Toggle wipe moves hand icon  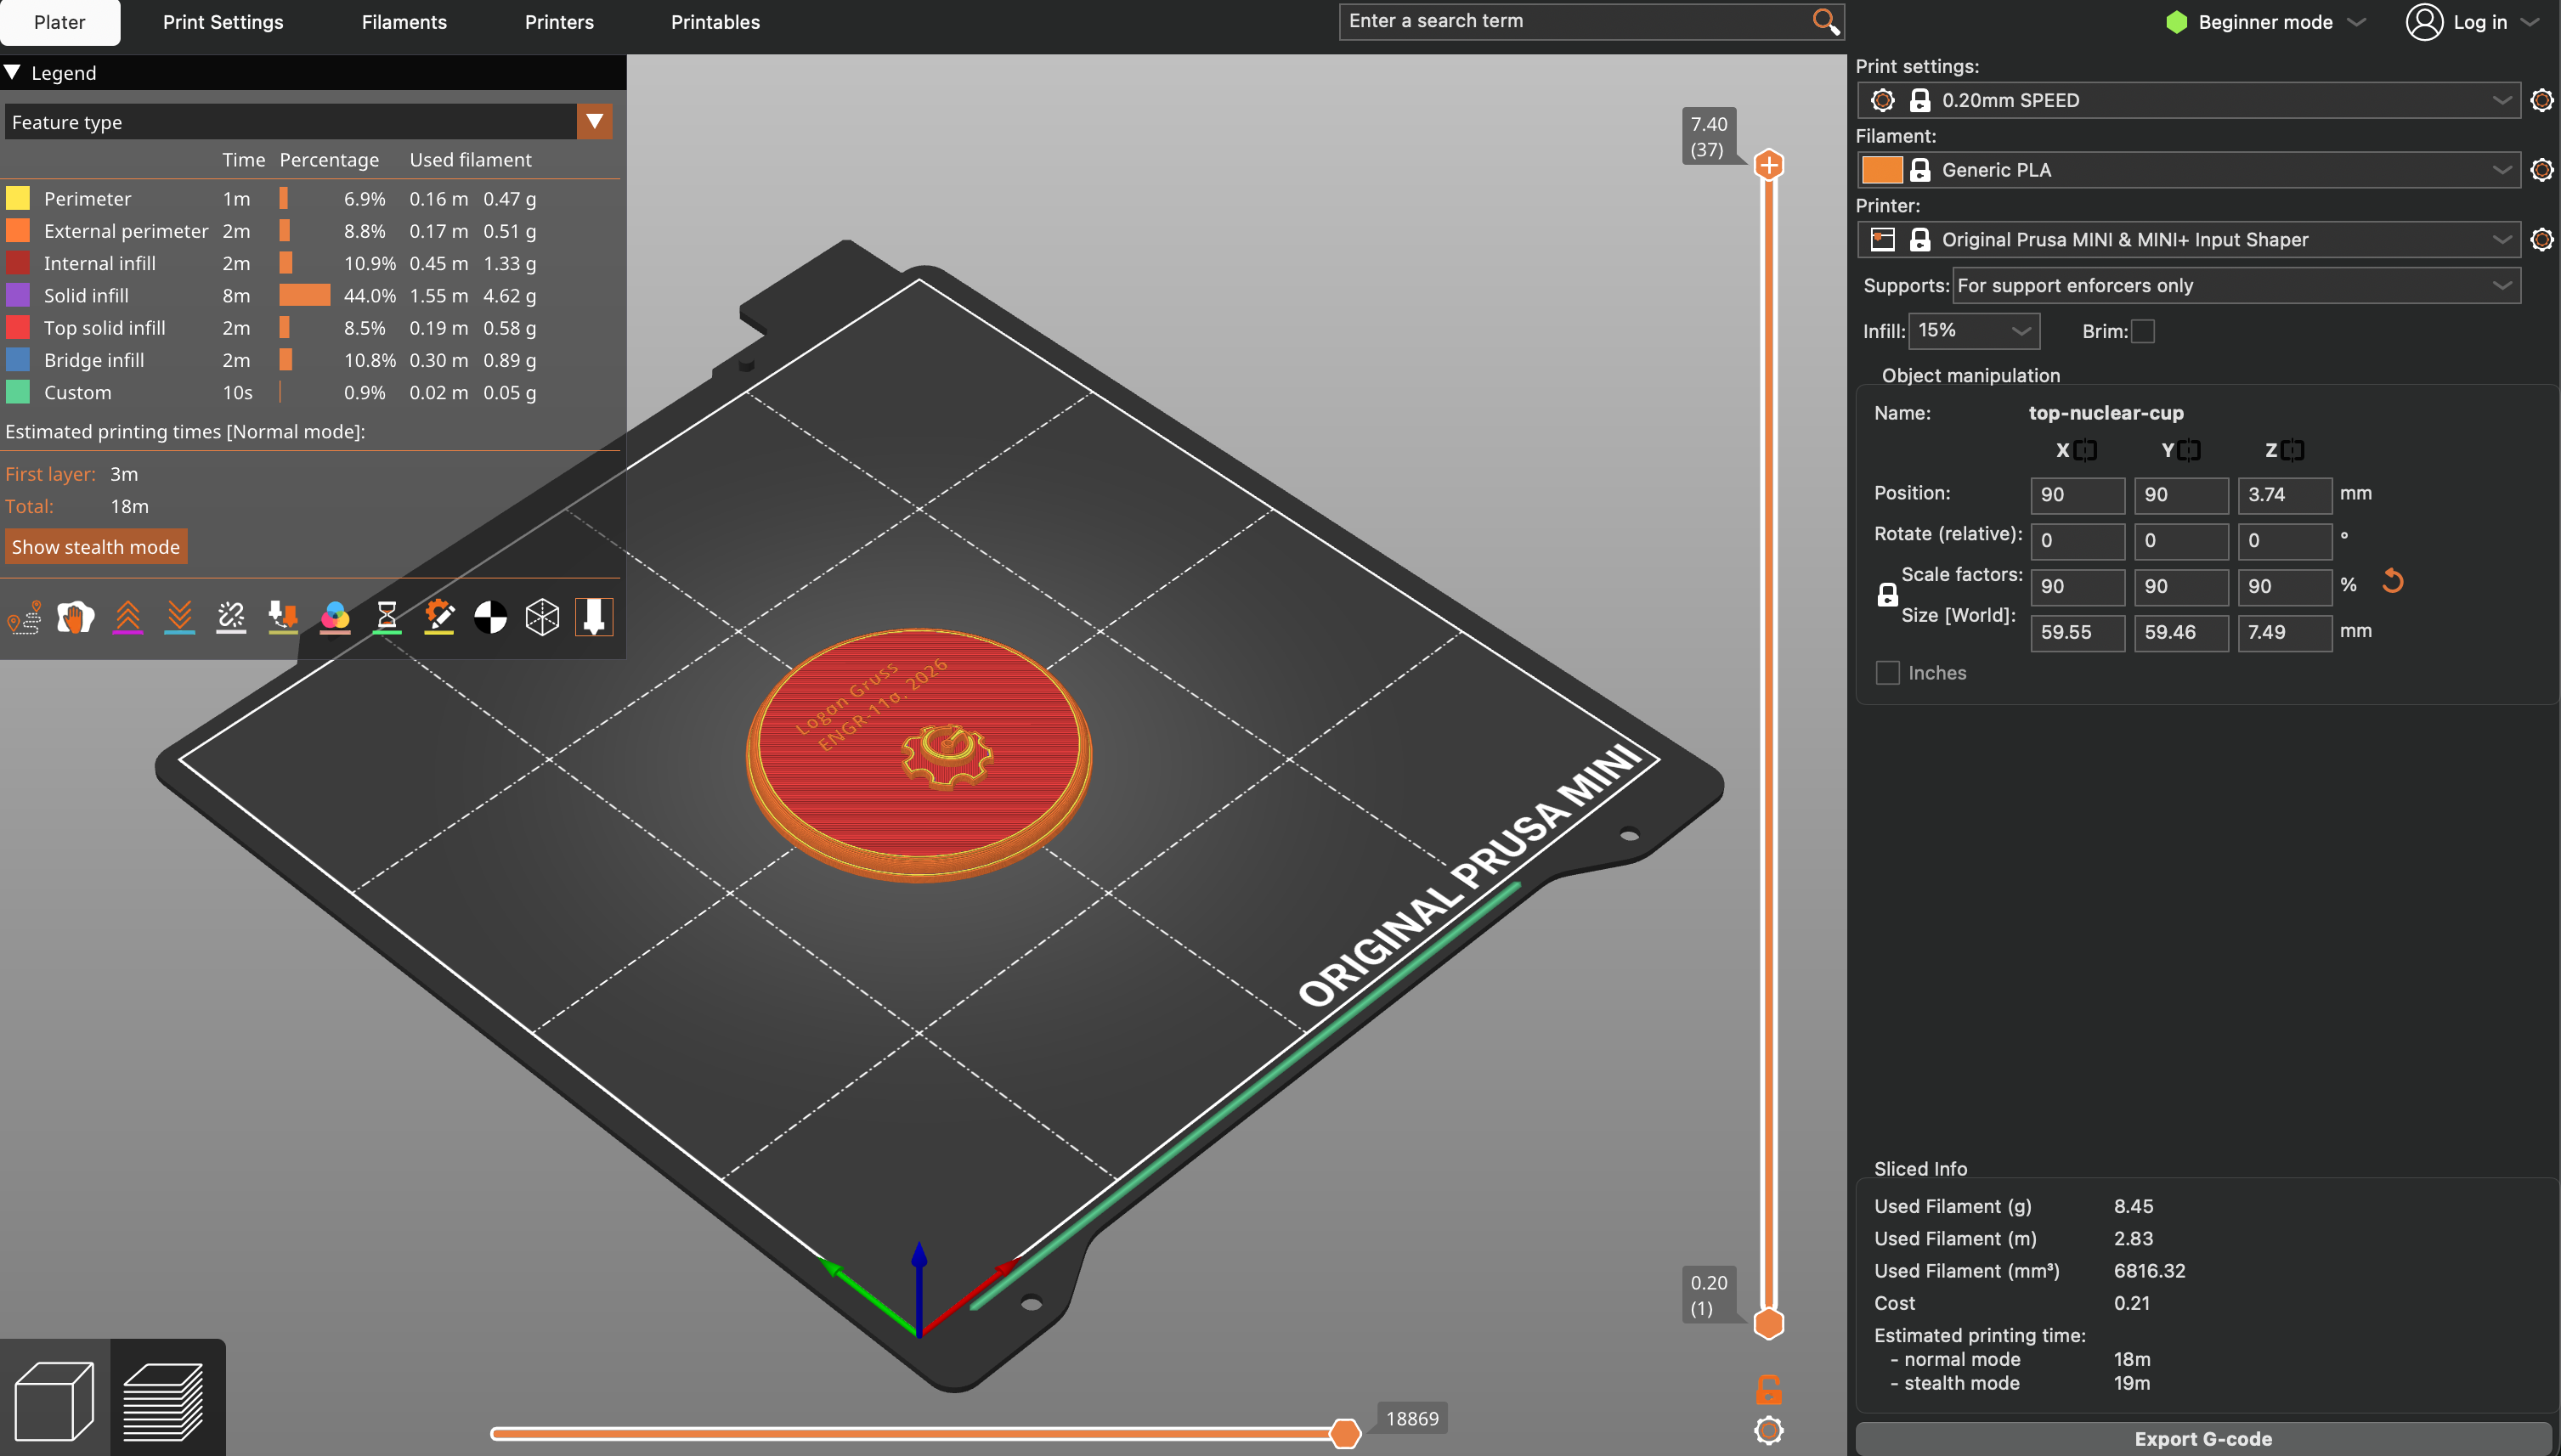(76, 618)
